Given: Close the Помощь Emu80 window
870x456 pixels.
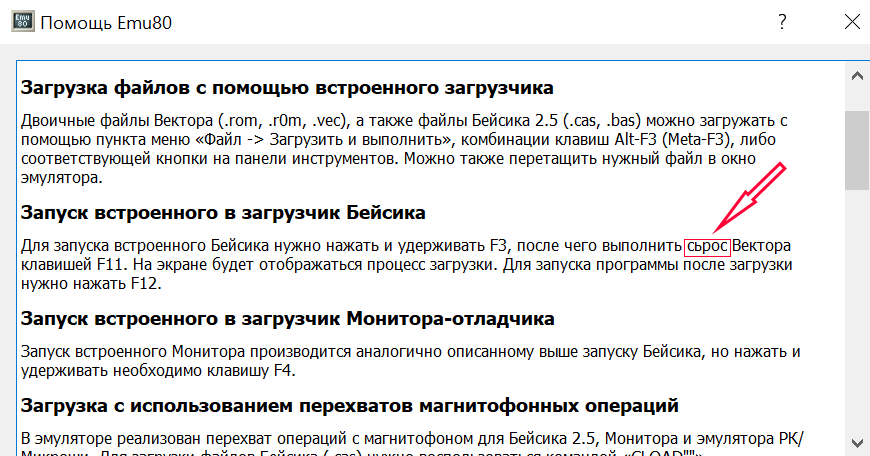Looking at the screenshot, I should [x=850, y=22].
